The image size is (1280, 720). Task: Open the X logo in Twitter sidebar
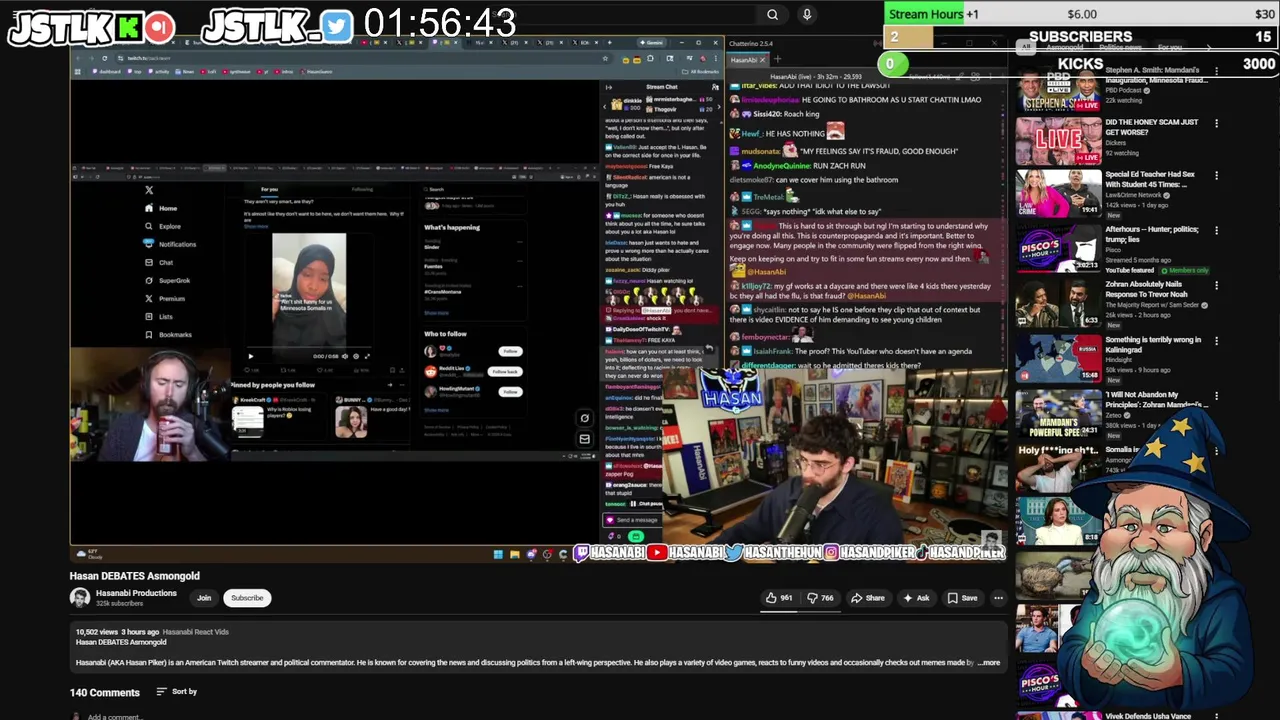click(x=149, y=190)
